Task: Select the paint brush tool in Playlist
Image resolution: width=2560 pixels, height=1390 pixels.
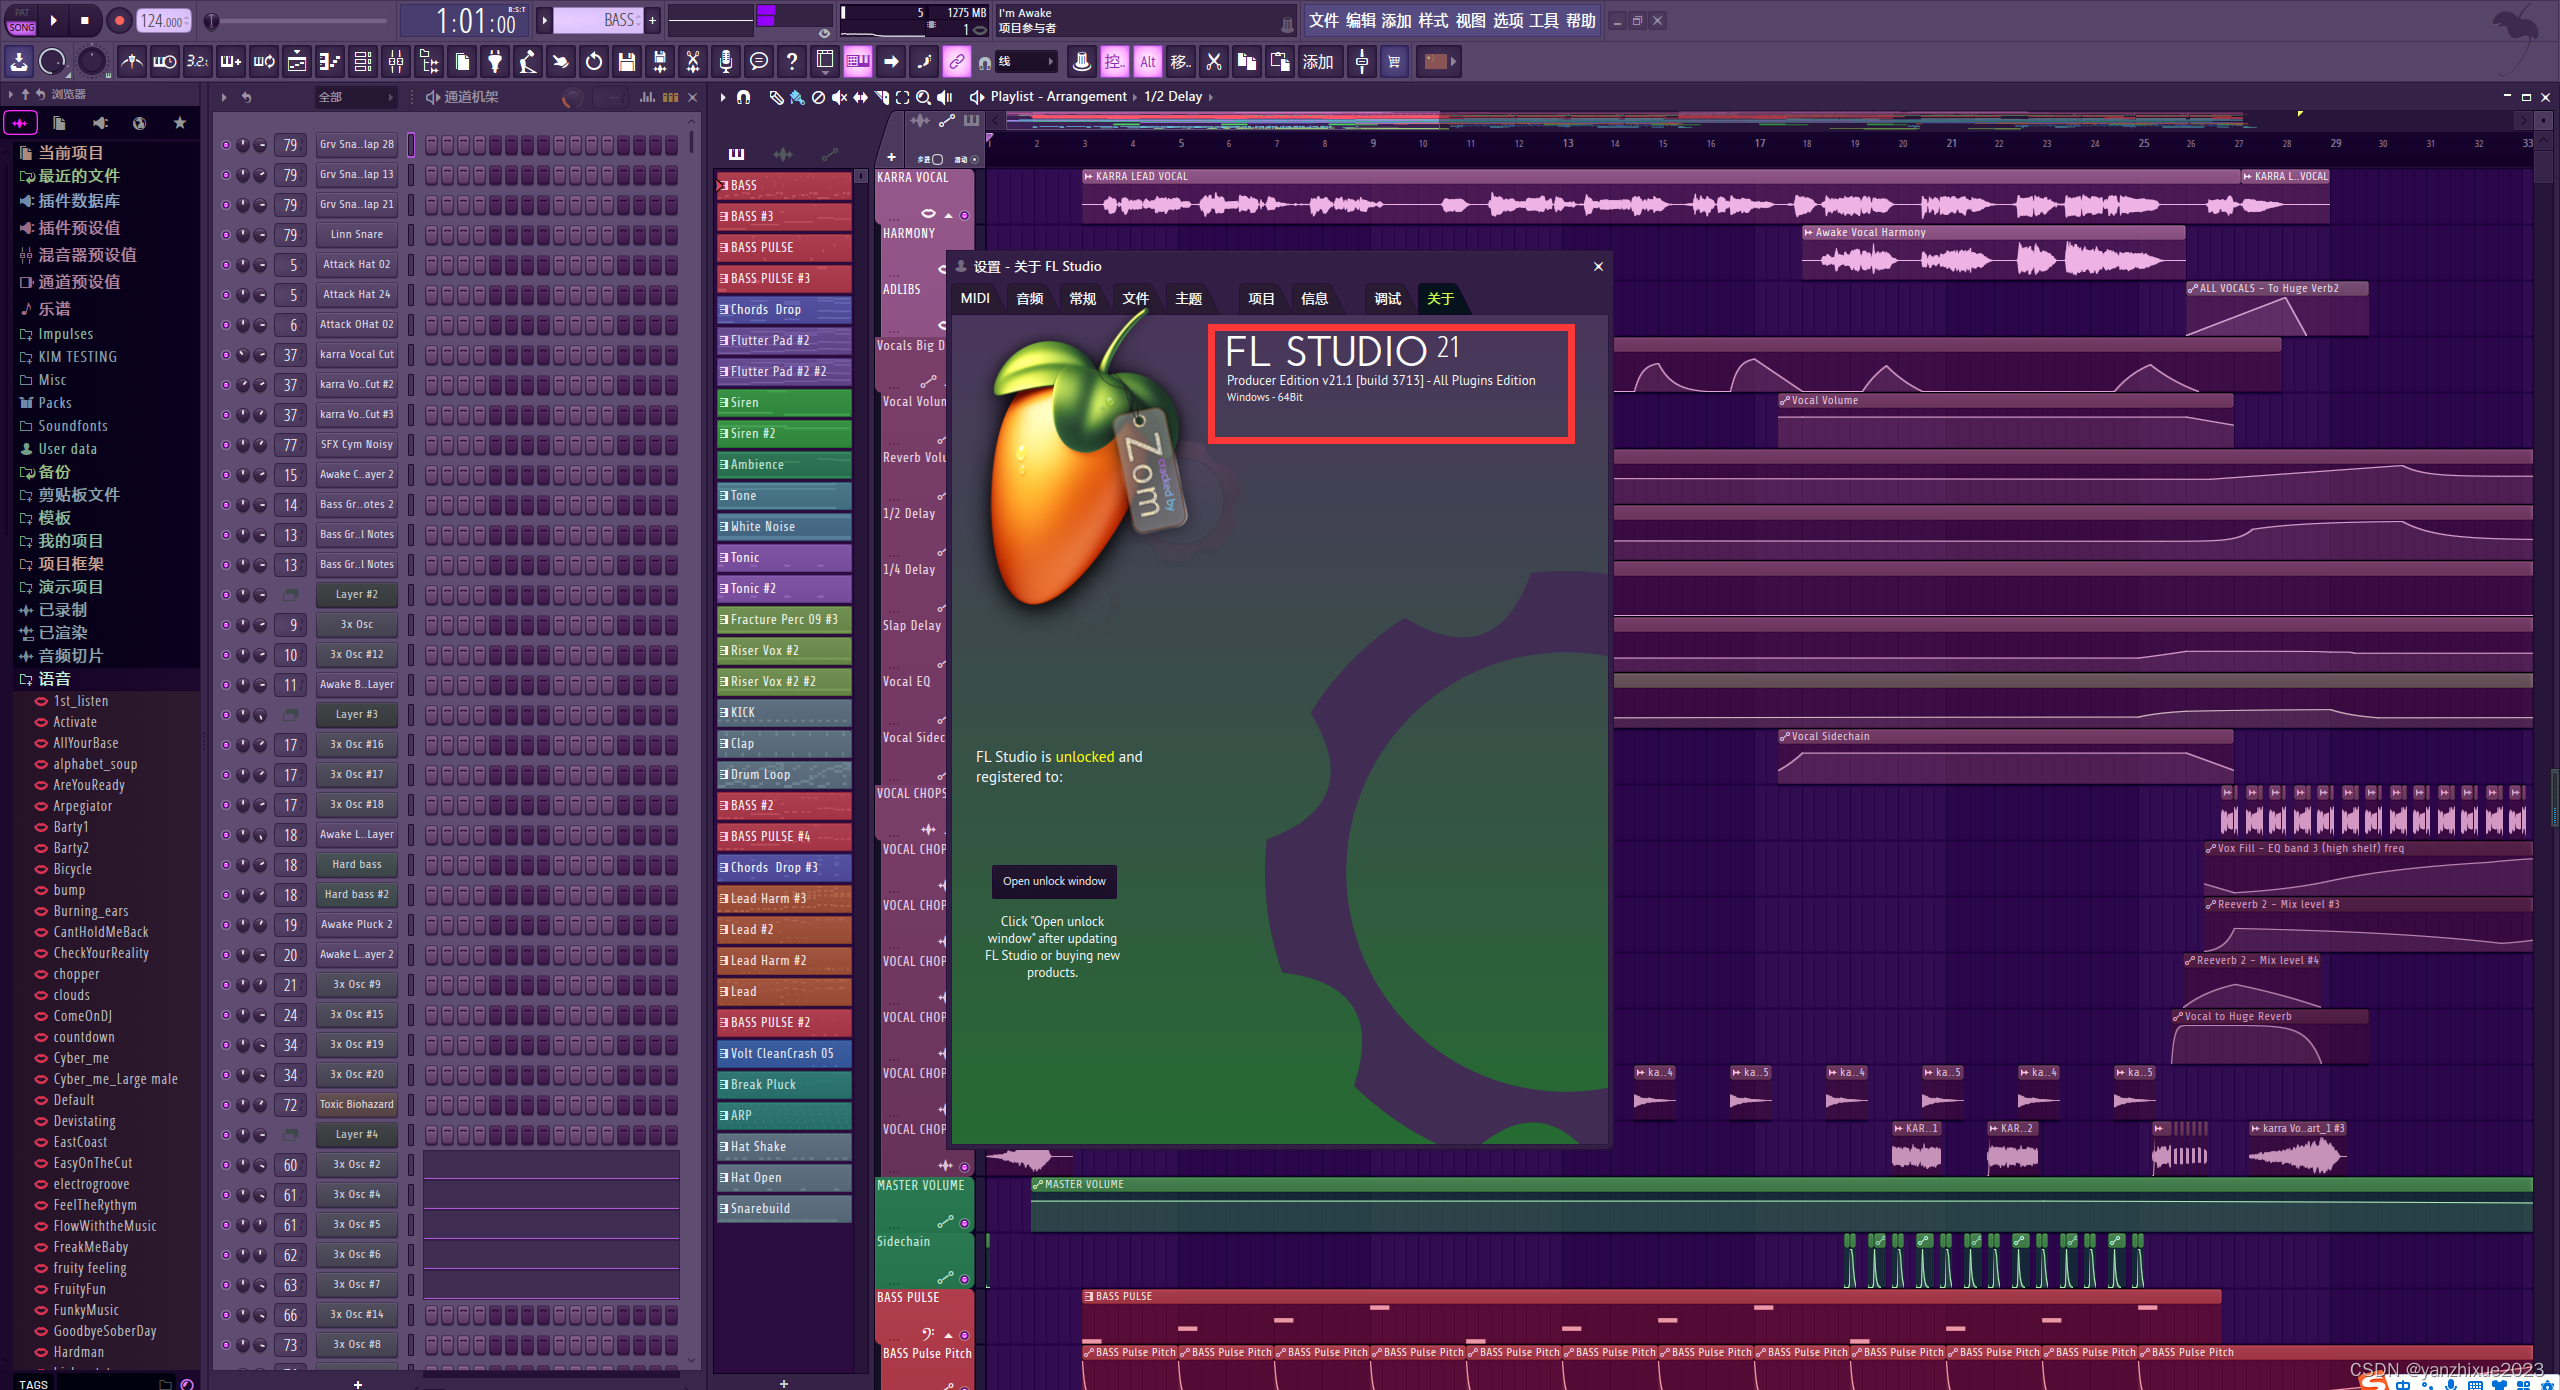Action: [797, 97]
